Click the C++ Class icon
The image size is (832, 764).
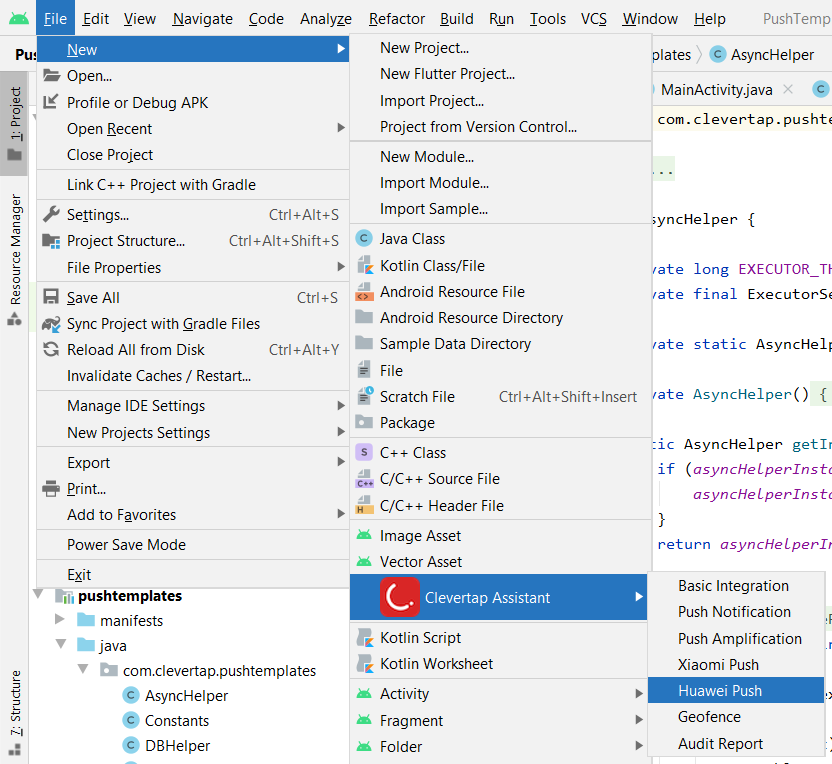point(363,452)
